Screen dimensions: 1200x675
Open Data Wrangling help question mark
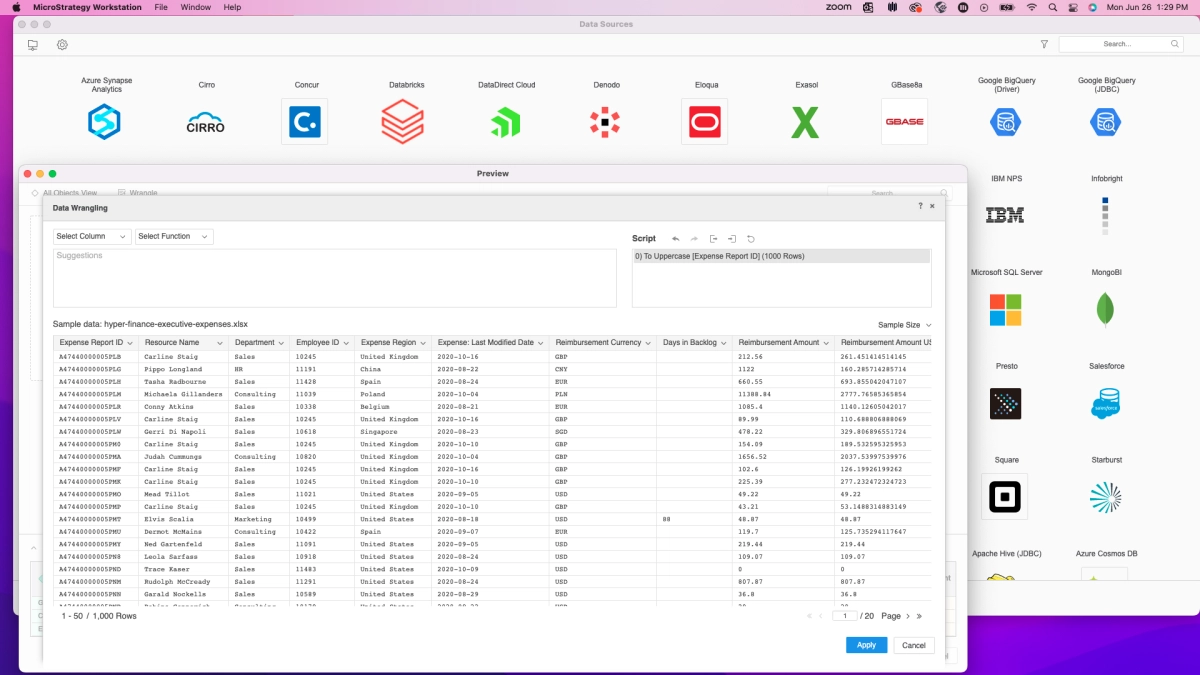point(920,206)
